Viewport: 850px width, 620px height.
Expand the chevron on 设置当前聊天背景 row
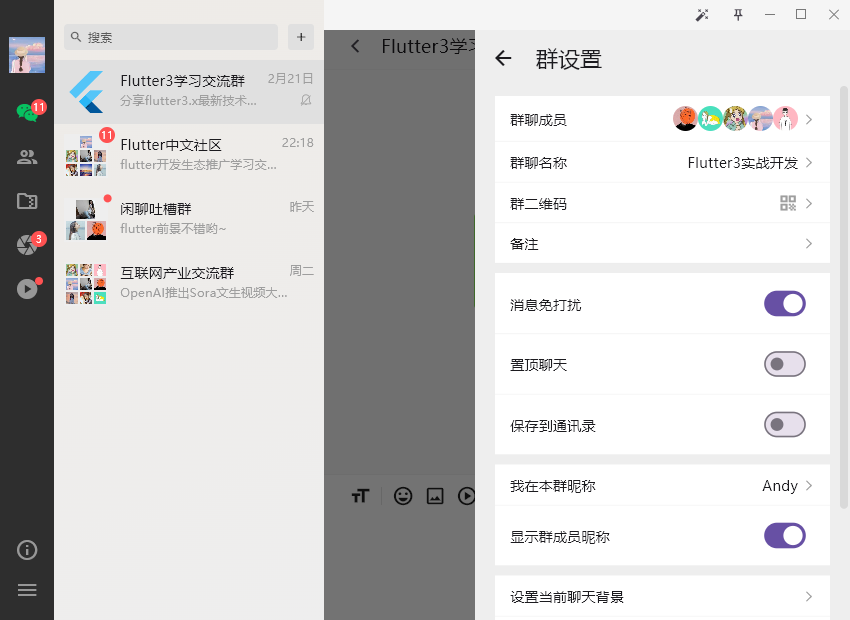tap(809, 597)
